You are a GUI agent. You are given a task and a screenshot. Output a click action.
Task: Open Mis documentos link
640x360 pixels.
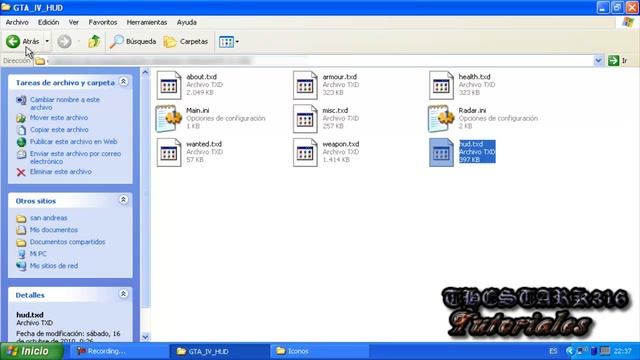pyautogui.click(x=53, y=230)
